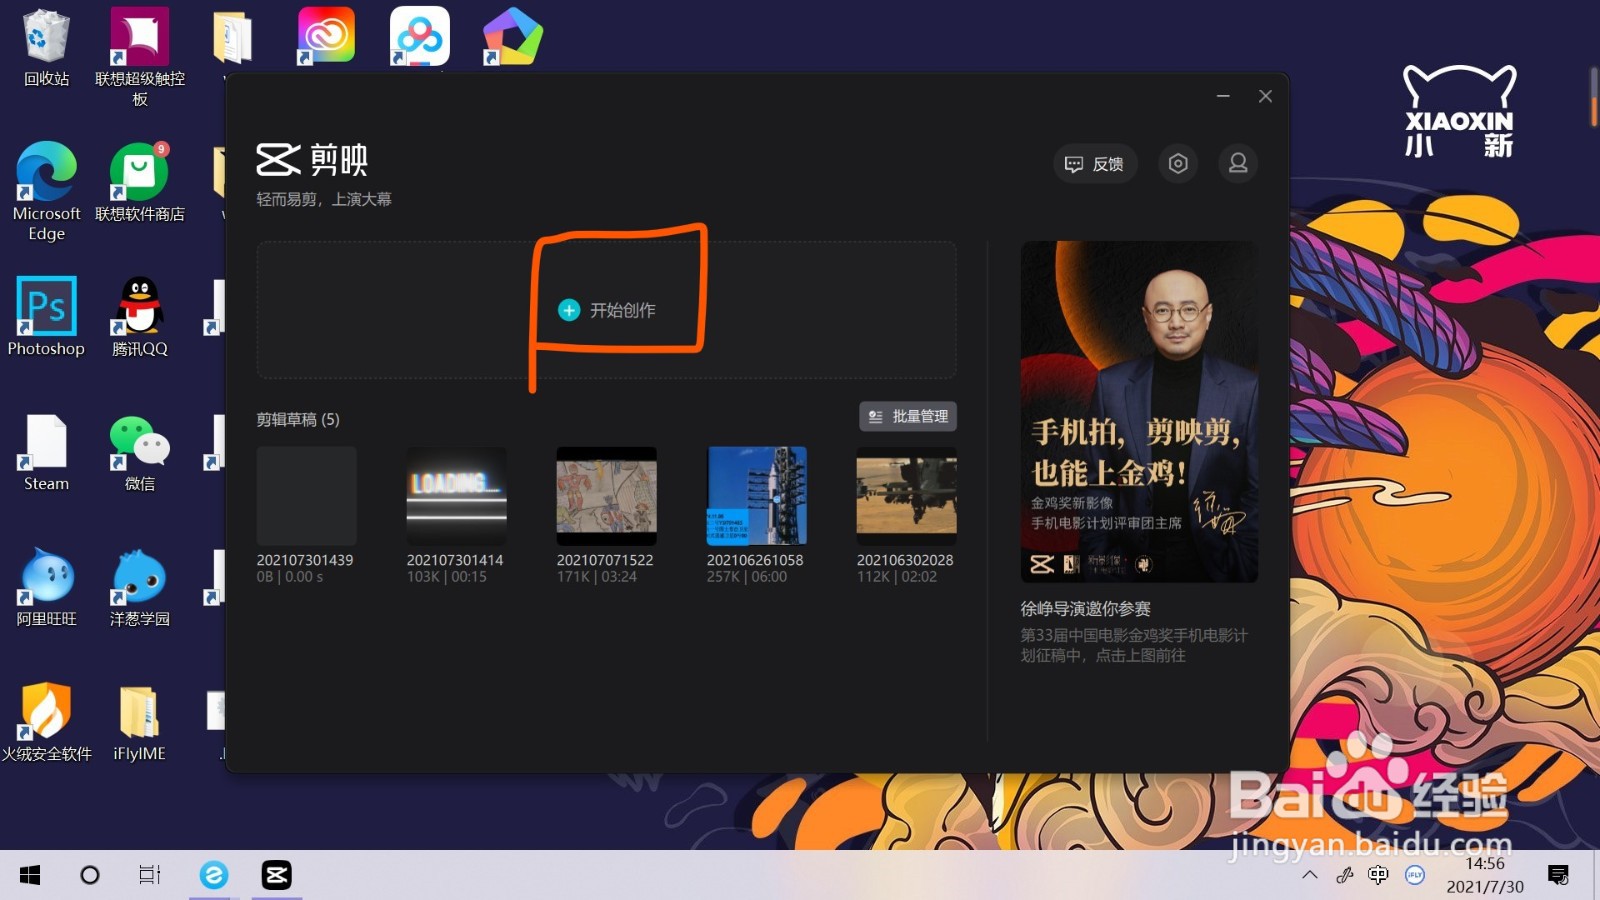Toggle the 中 input method indicator
The width and height of the screenshot is (1600, 900).
coord(1378,875)
